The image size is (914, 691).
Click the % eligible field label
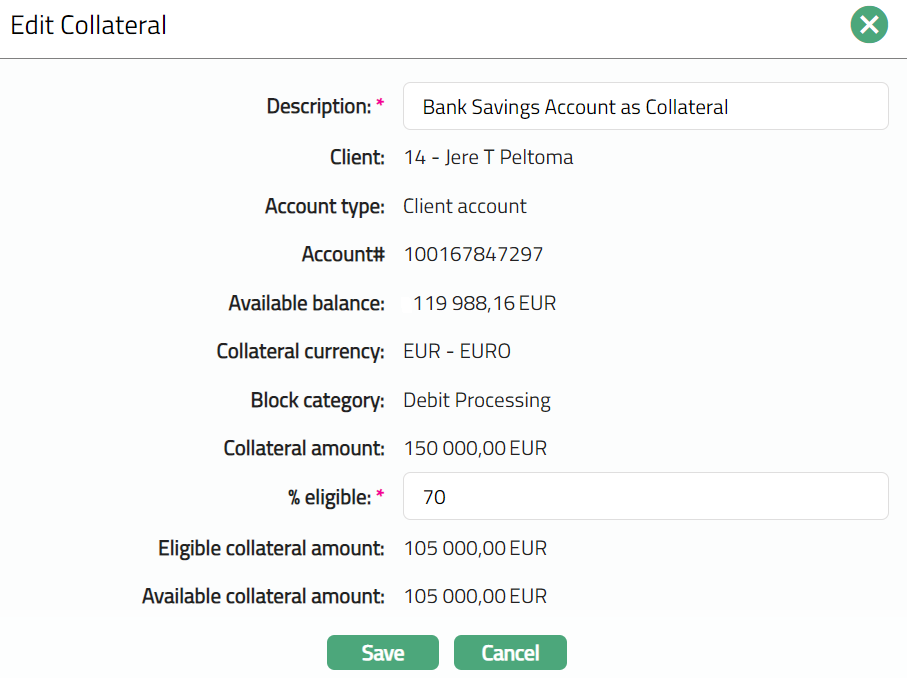(x=330, y=497)
